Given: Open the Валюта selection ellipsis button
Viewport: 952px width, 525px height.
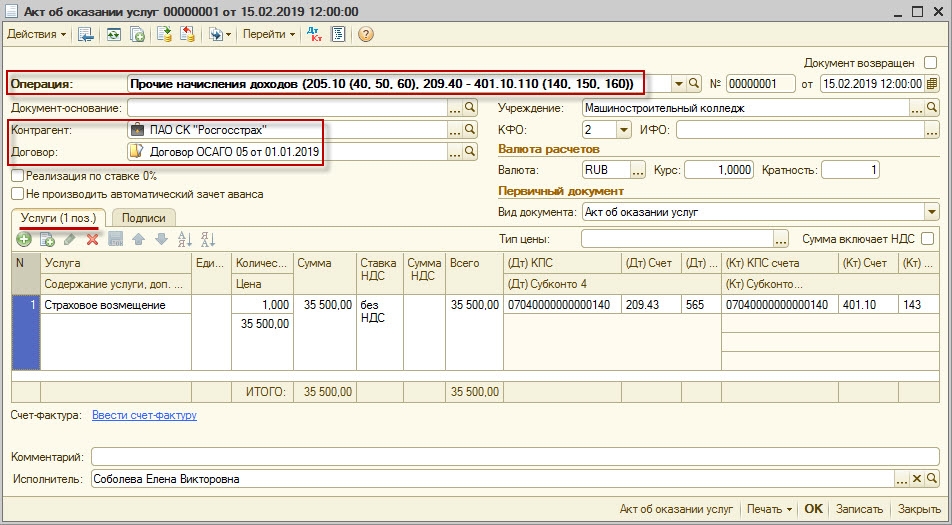Looking at the screenshot, I should pos(638,171).
